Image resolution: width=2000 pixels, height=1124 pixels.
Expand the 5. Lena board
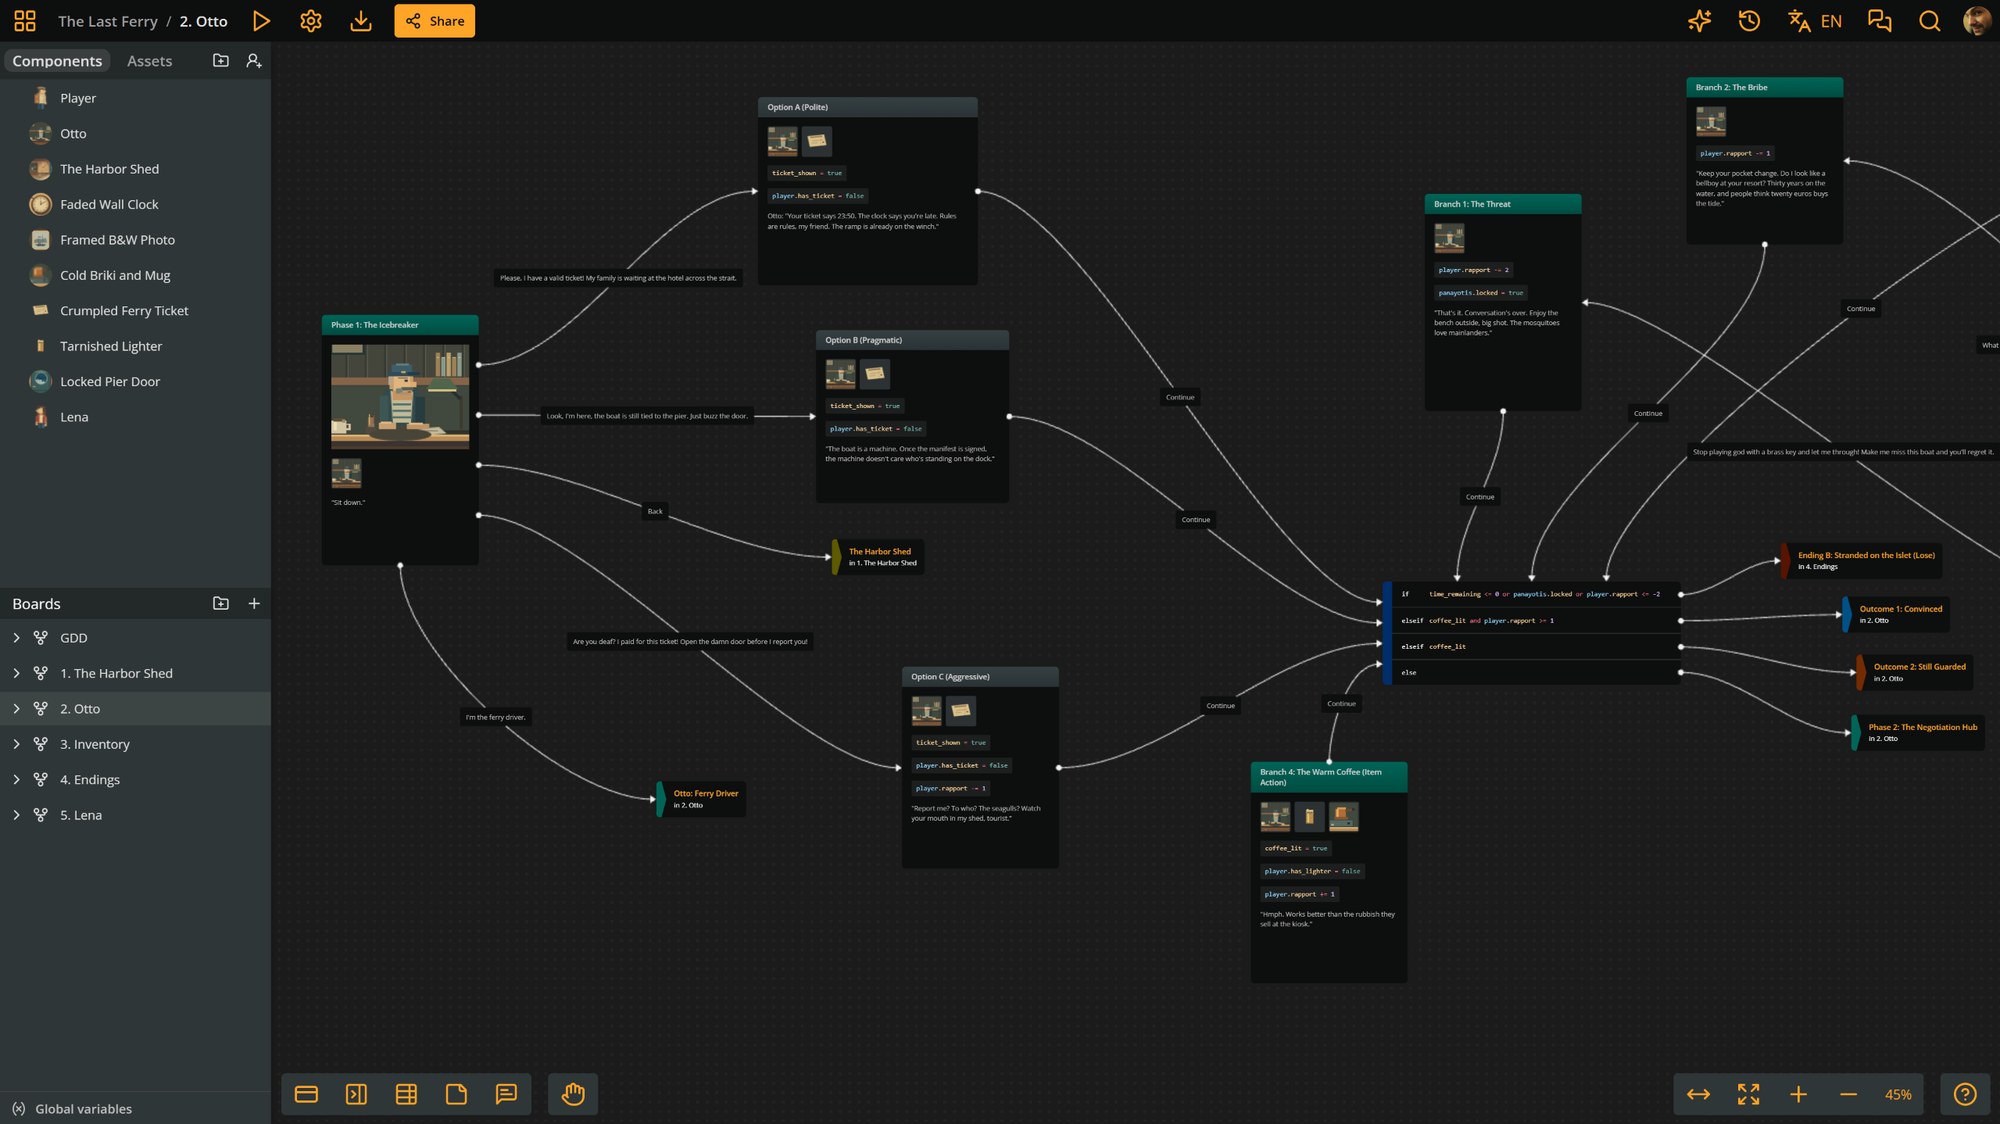pos(16,816)
